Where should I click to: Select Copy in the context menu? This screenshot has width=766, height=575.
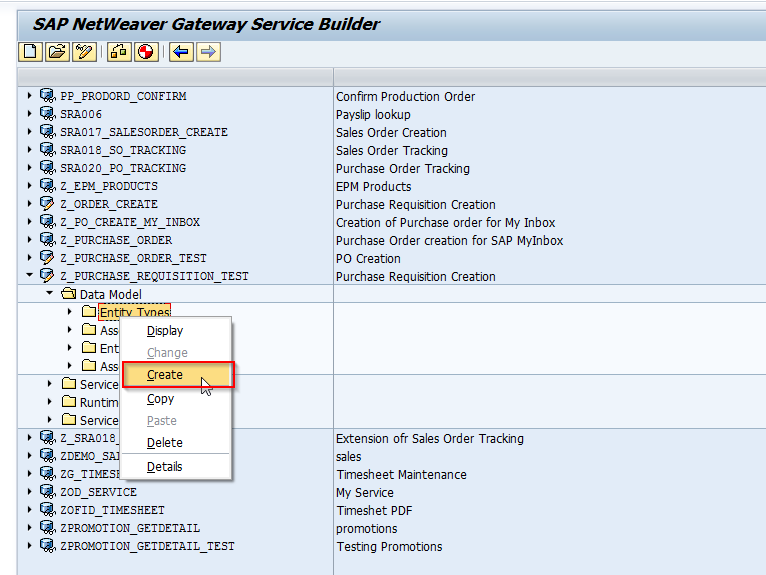point(160,399)
